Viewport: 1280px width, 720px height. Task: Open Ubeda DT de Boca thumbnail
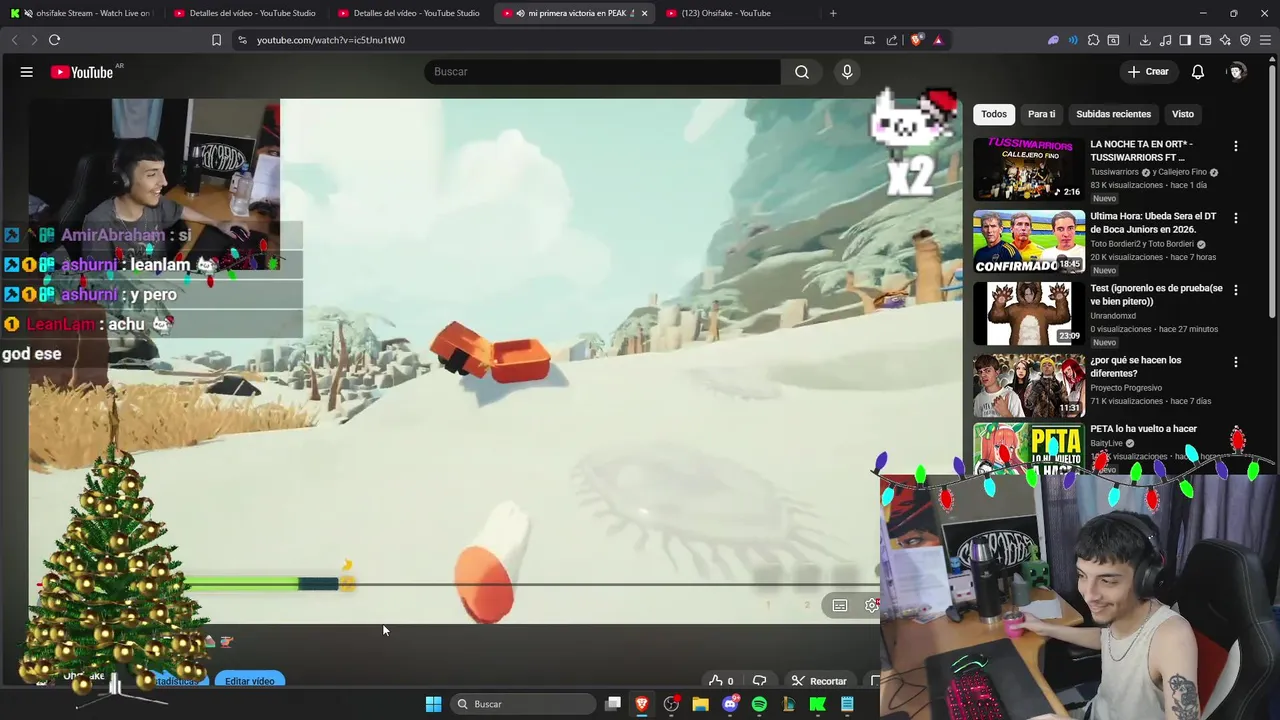point(1029,241)
